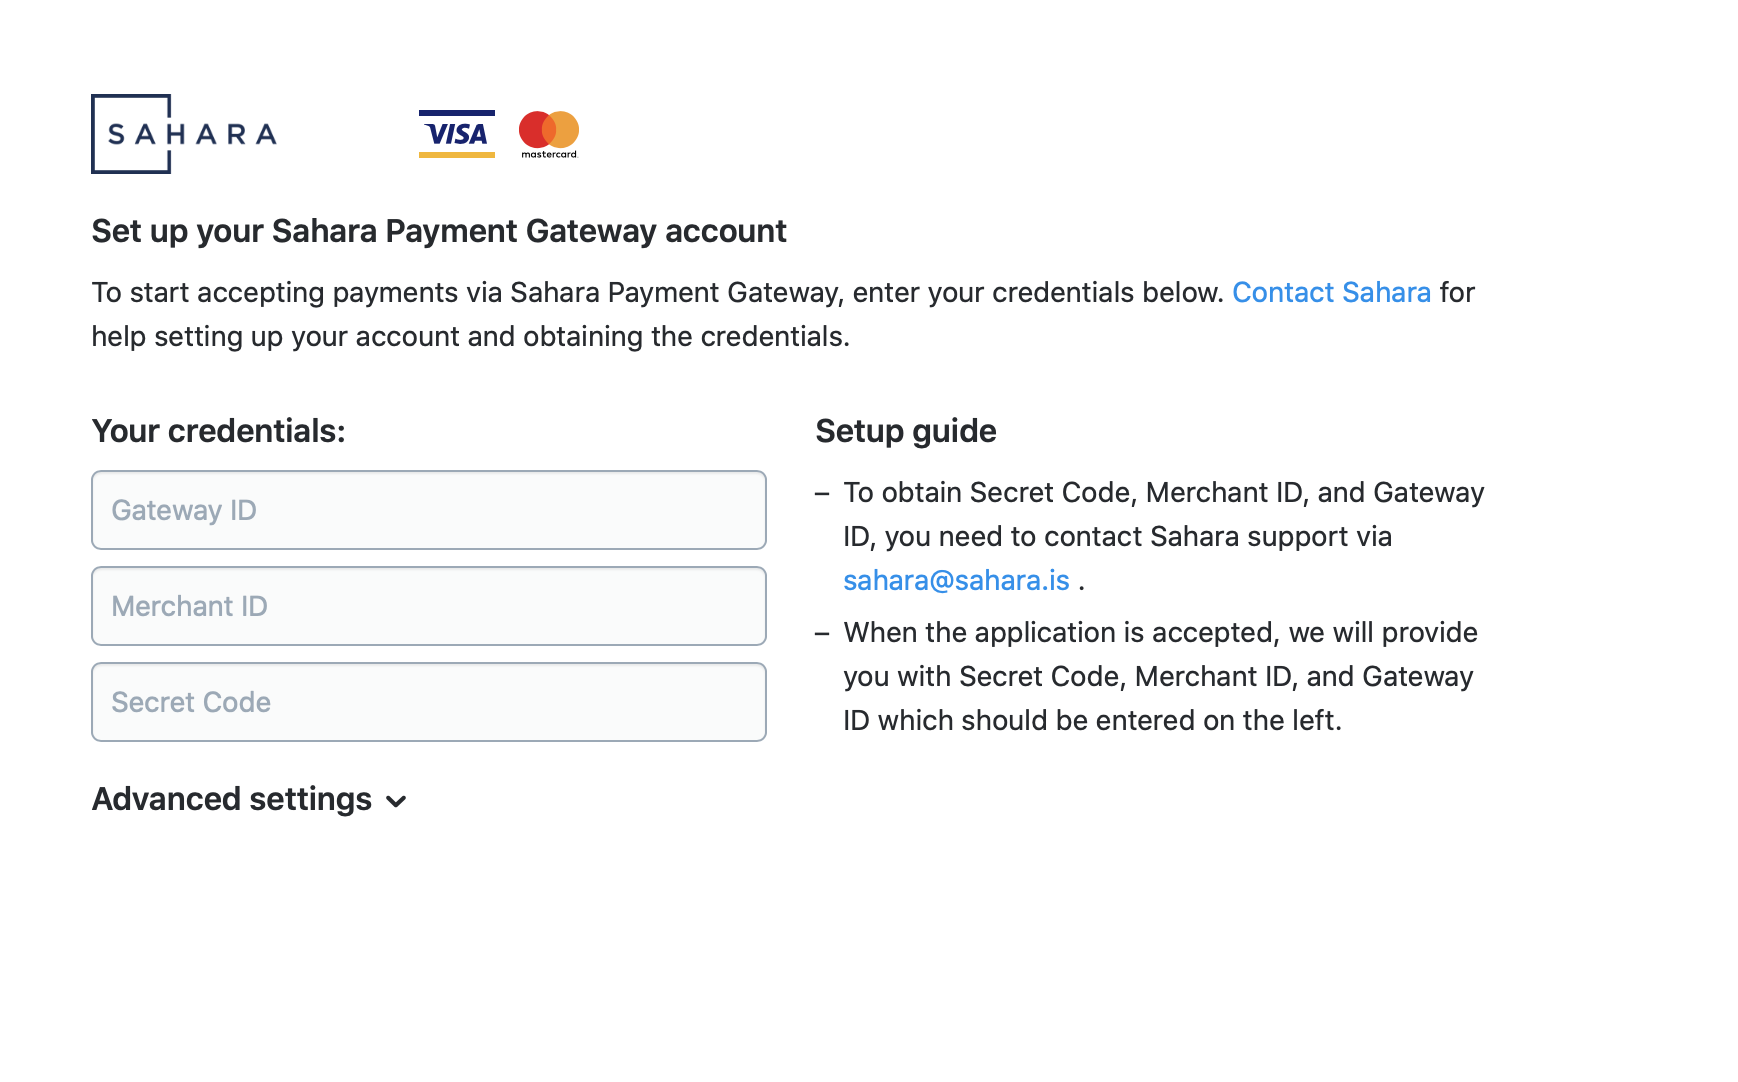Click the "Your credentials:" heading
Viewport: 1738px width, 1082px height.
coord(218,431)
